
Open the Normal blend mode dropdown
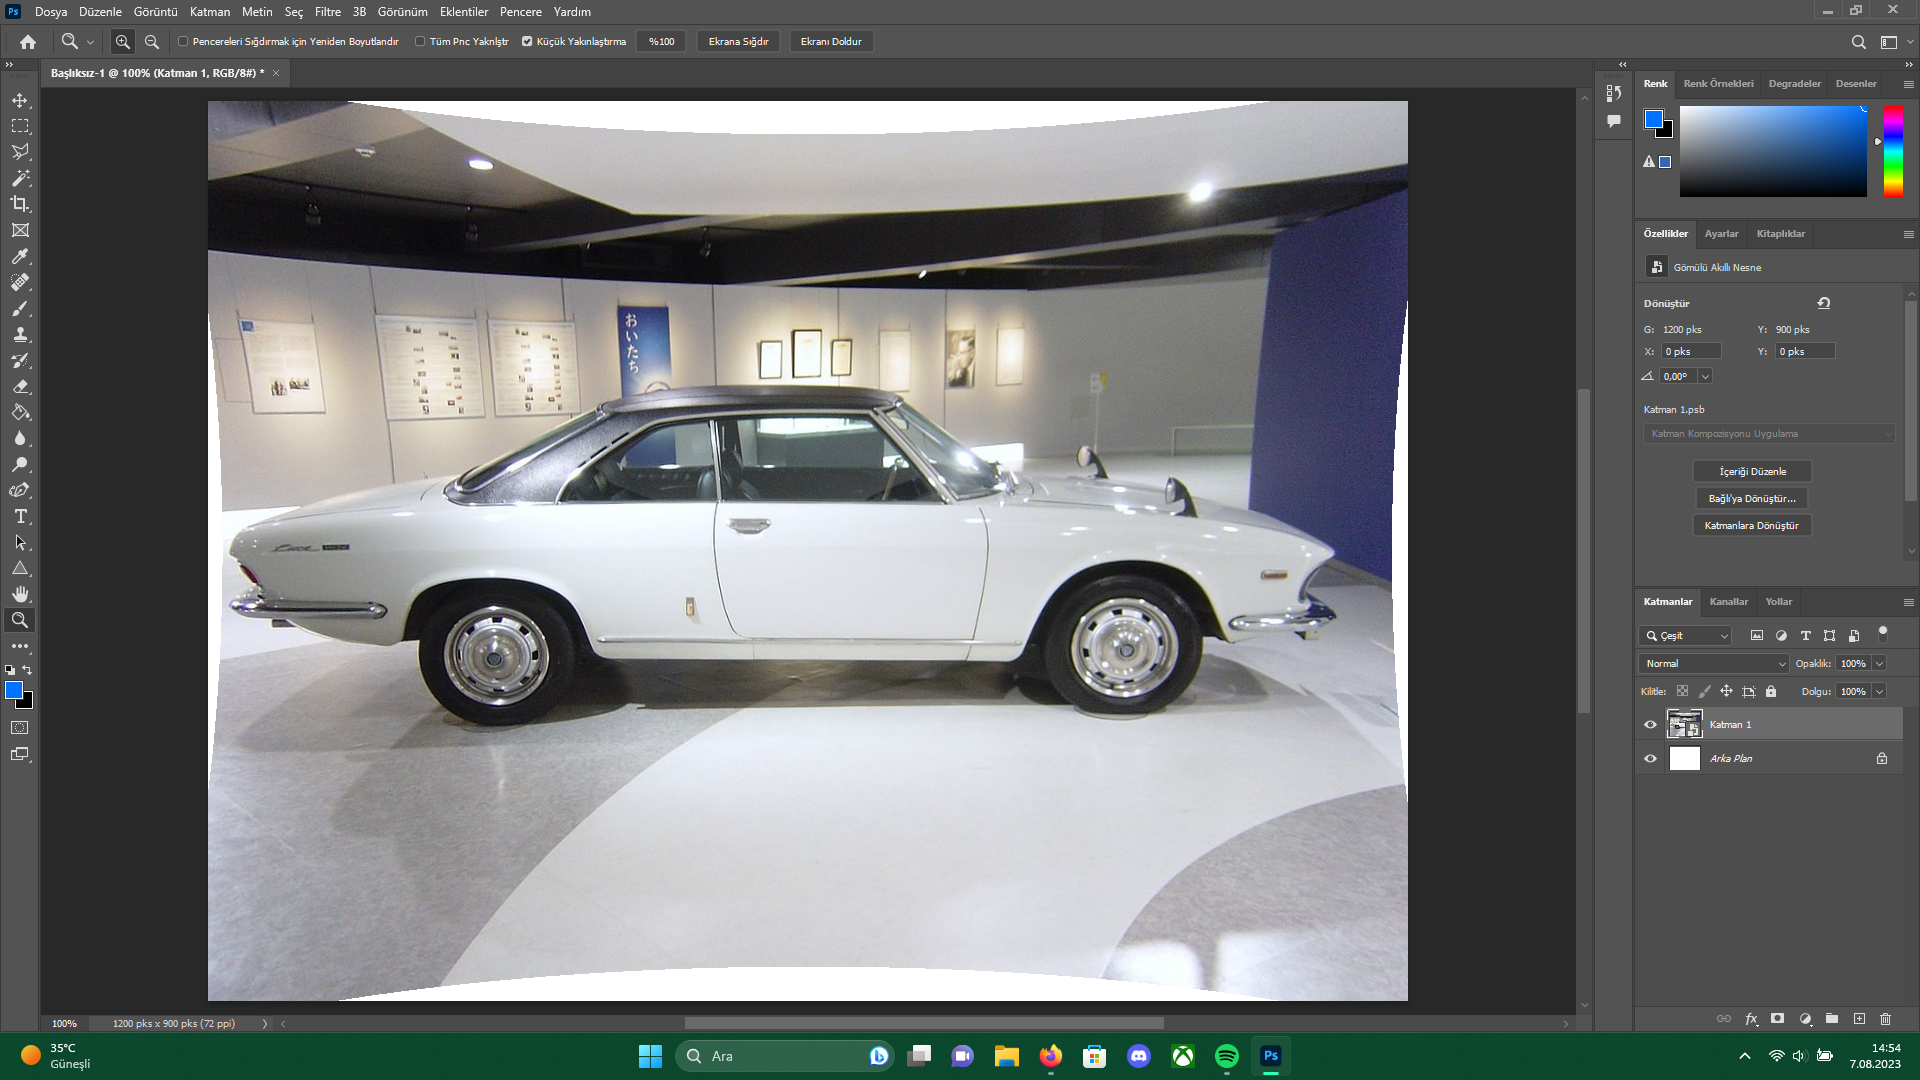[x=1714, y=663]
